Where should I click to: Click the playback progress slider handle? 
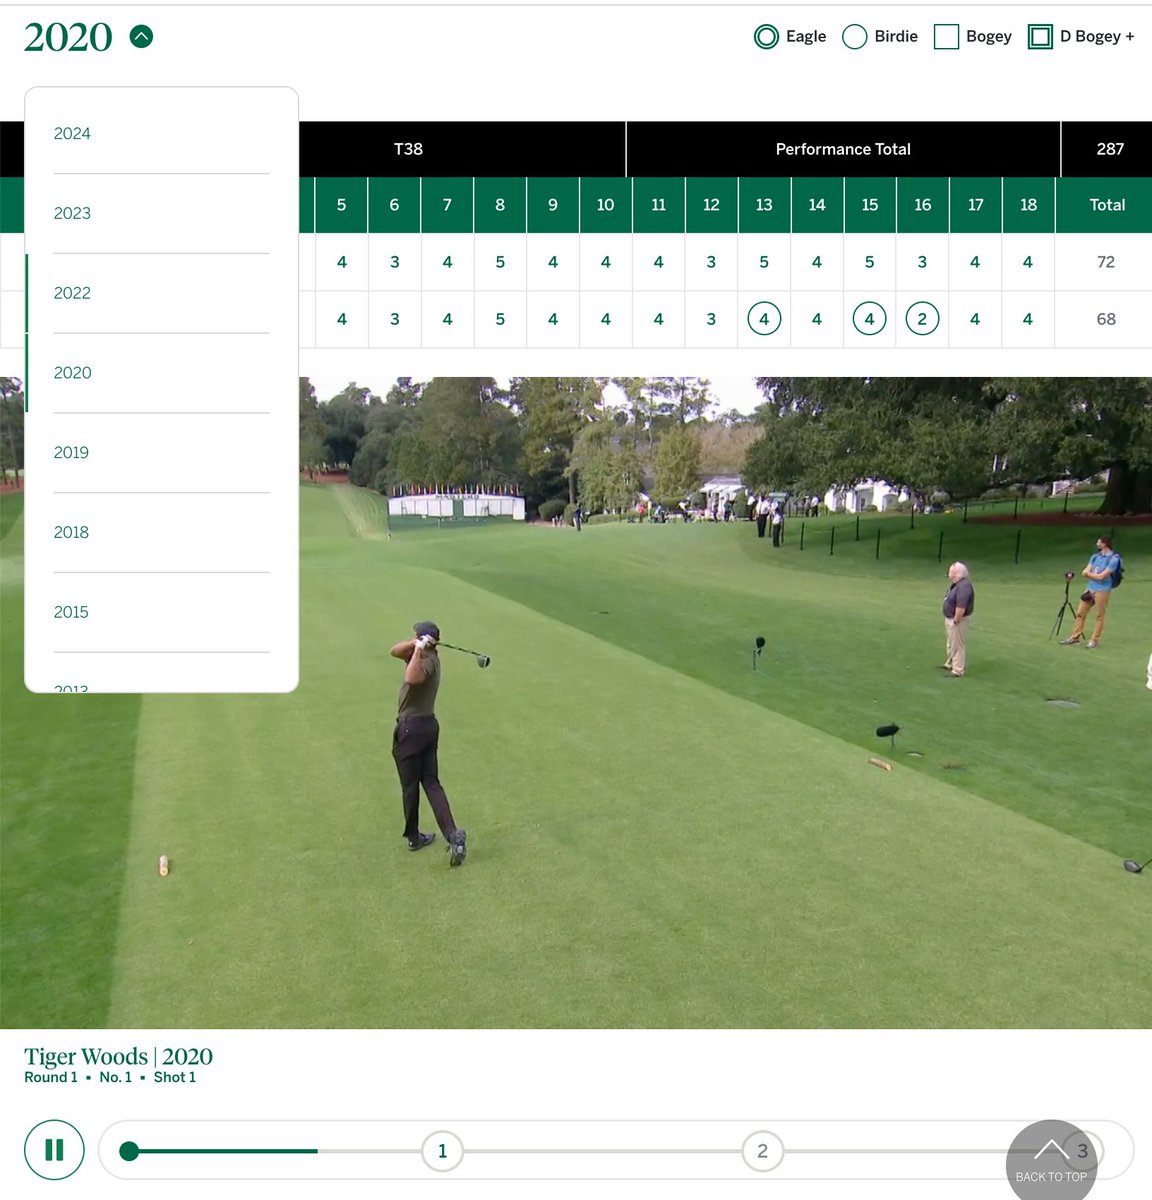click(129, 1151)
